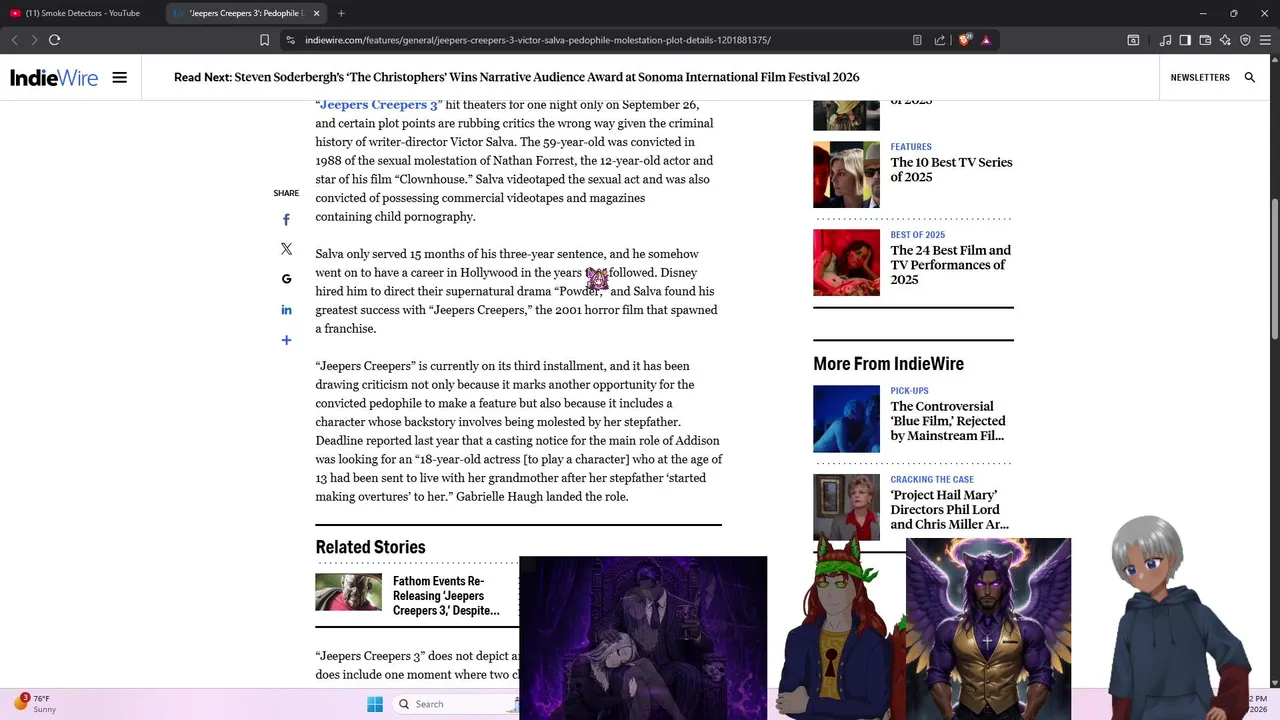Viewport: 1280px width, 720px height.
Task: Open Read Next Steven Soderbergh headline link
Action: [546, 77]
